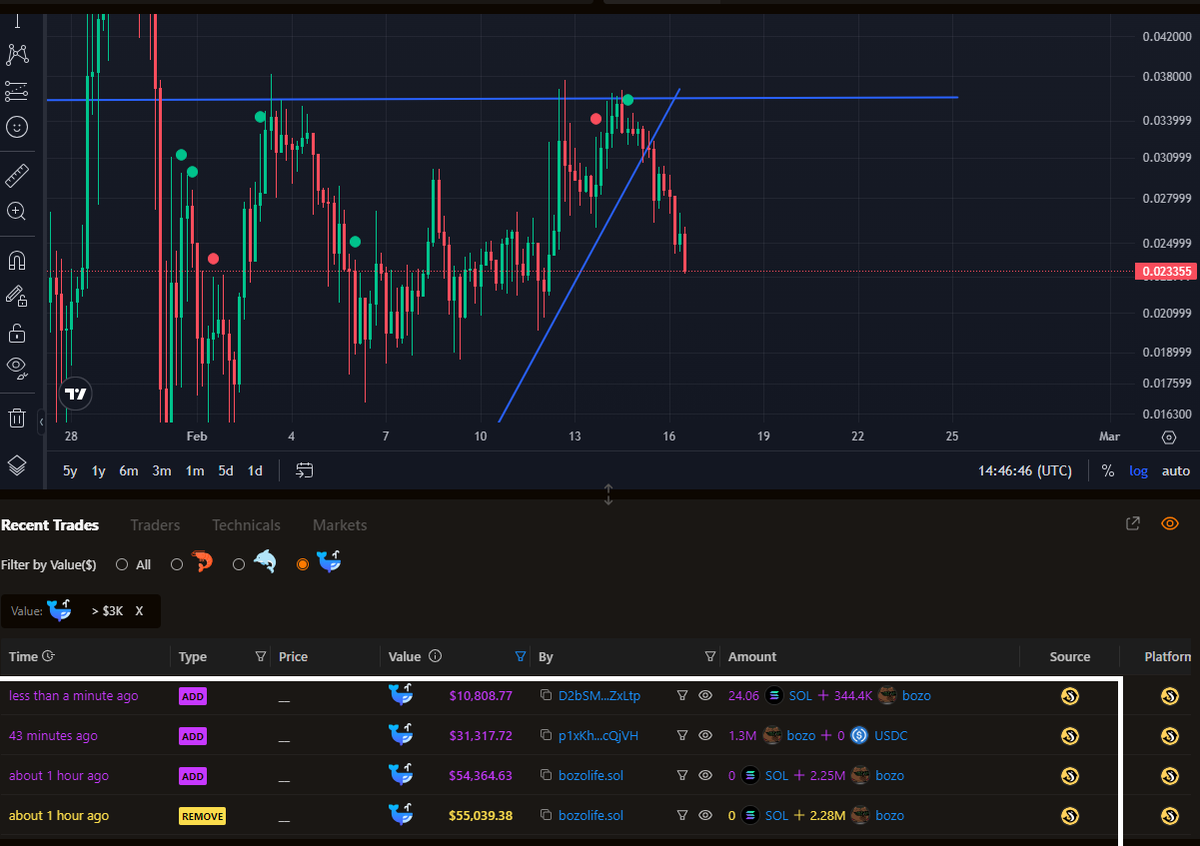The image size is (1200, 846).
Task: Open the go-to-date calendar icon
Action: (x=305, y=470)
